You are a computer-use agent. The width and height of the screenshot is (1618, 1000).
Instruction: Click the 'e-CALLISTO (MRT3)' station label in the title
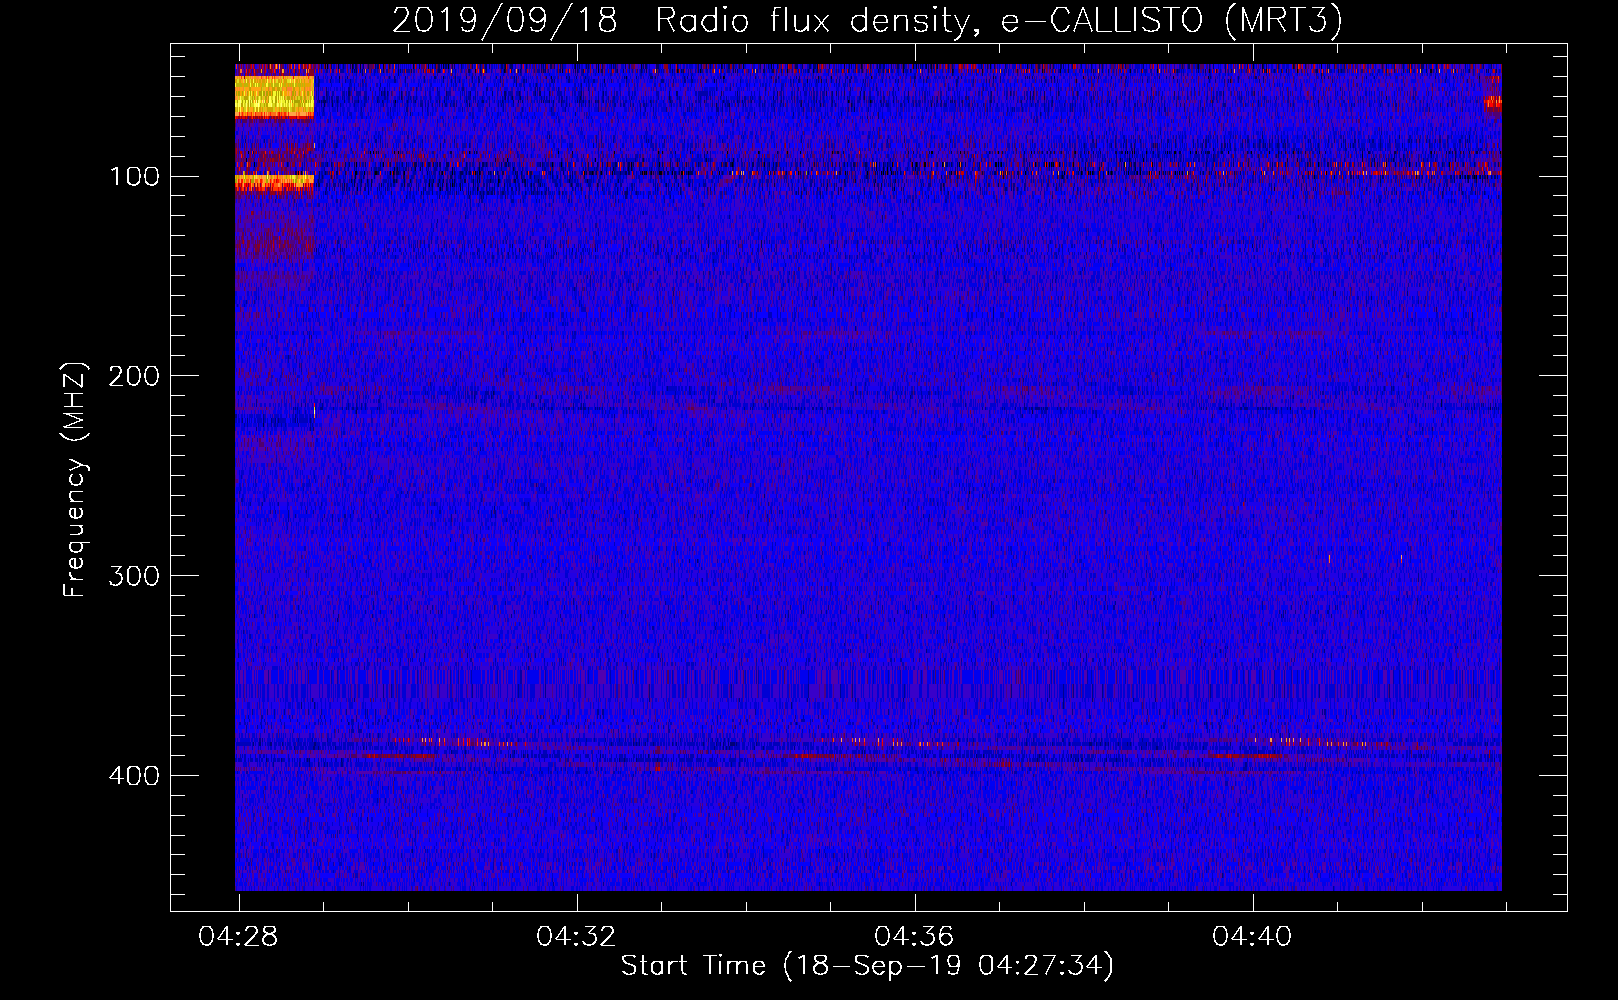coord(1171,21)
